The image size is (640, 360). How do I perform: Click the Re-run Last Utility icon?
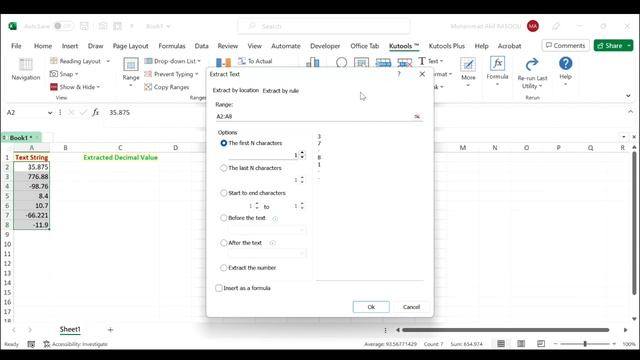(x=532, y=64)
